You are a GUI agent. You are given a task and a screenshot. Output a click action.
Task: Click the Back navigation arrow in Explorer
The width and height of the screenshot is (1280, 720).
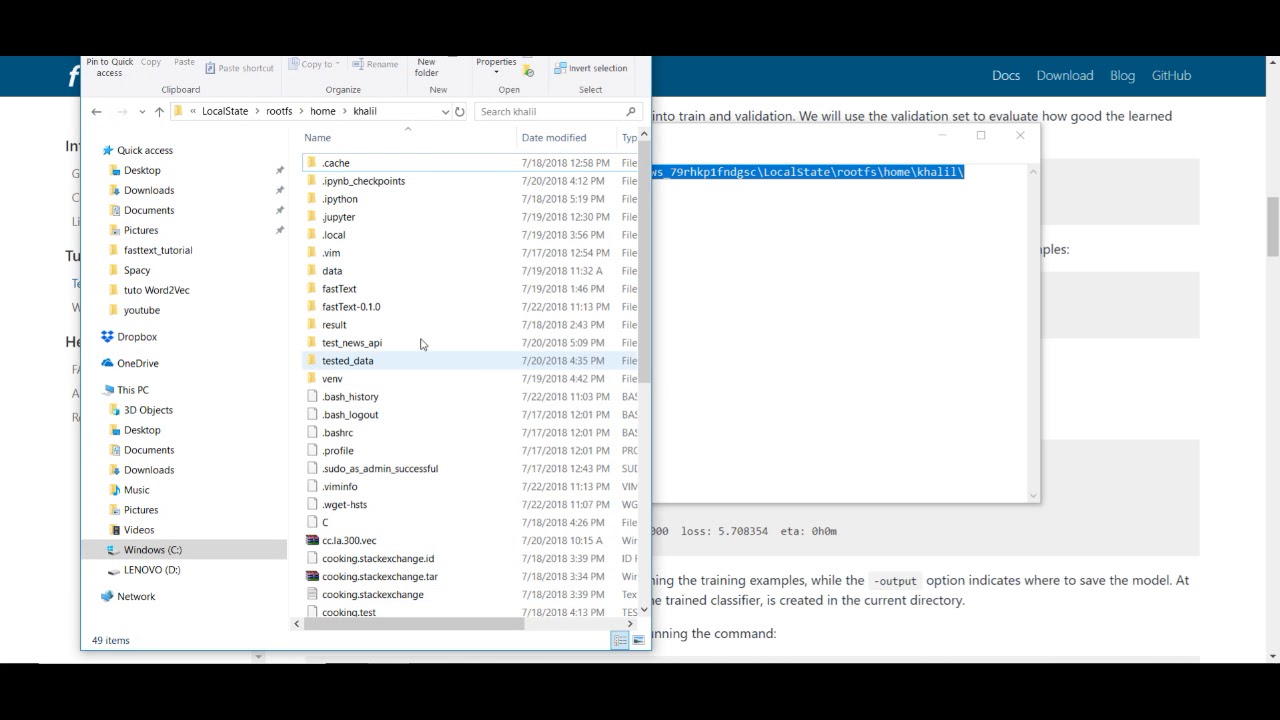click(96, 112)
